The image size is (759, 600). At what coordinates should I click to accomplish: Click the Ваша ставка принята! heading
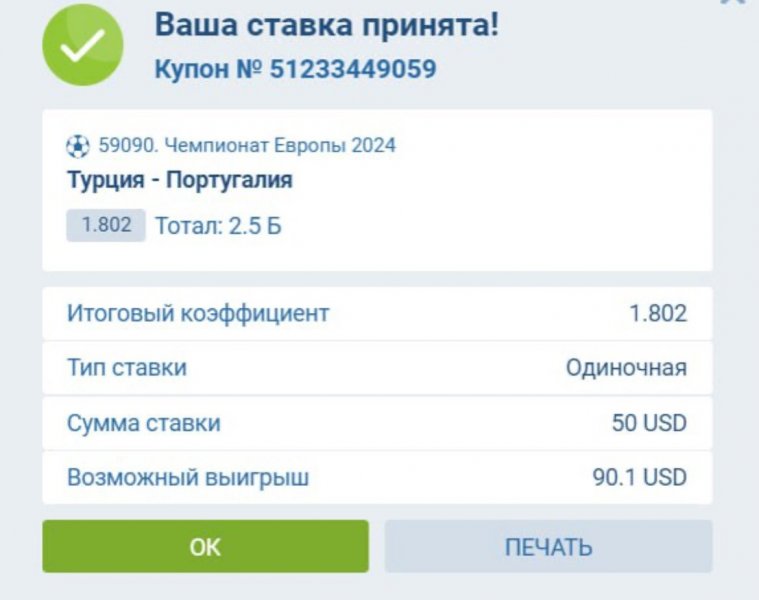tap(326, 26)
